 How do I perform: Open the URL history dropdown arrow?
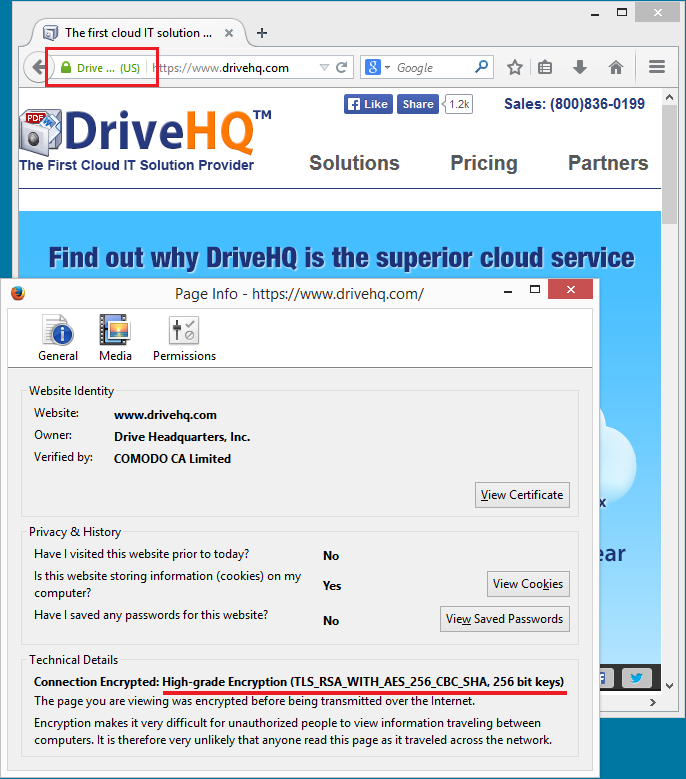(324, 67)
